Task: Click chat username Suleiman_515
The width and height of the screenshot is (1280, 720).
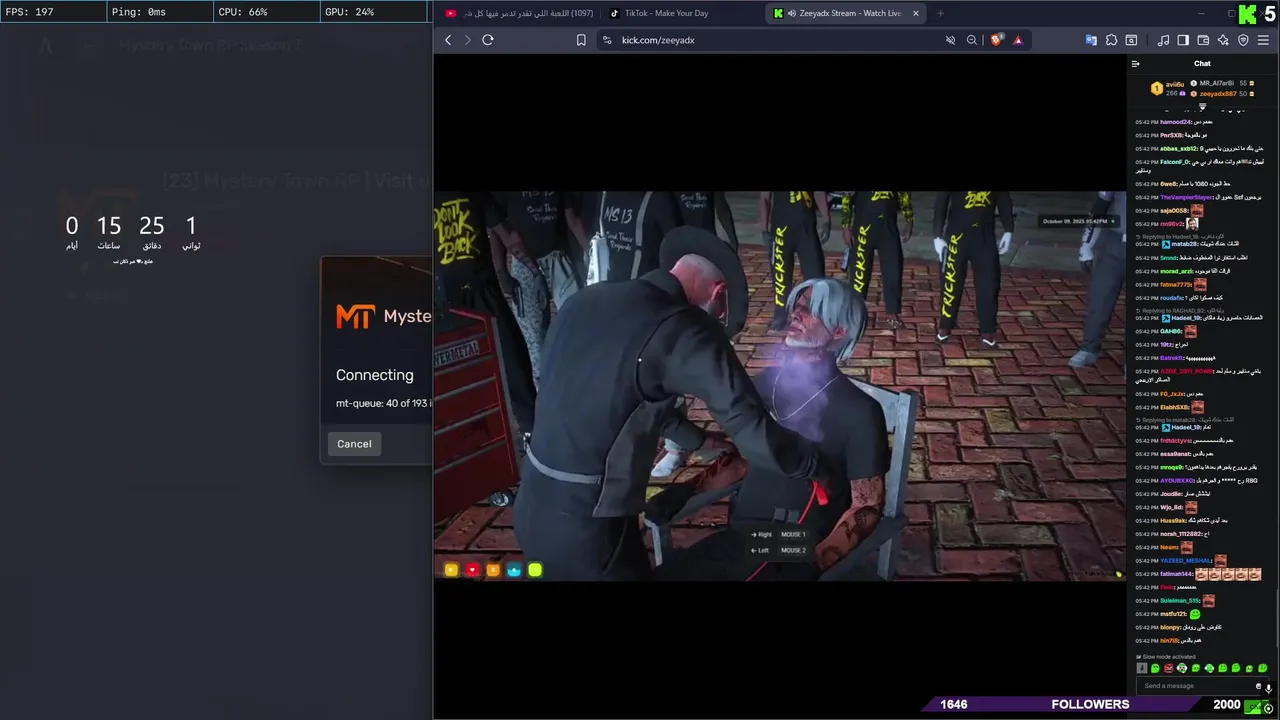Action: click(x=1180, y=601)
